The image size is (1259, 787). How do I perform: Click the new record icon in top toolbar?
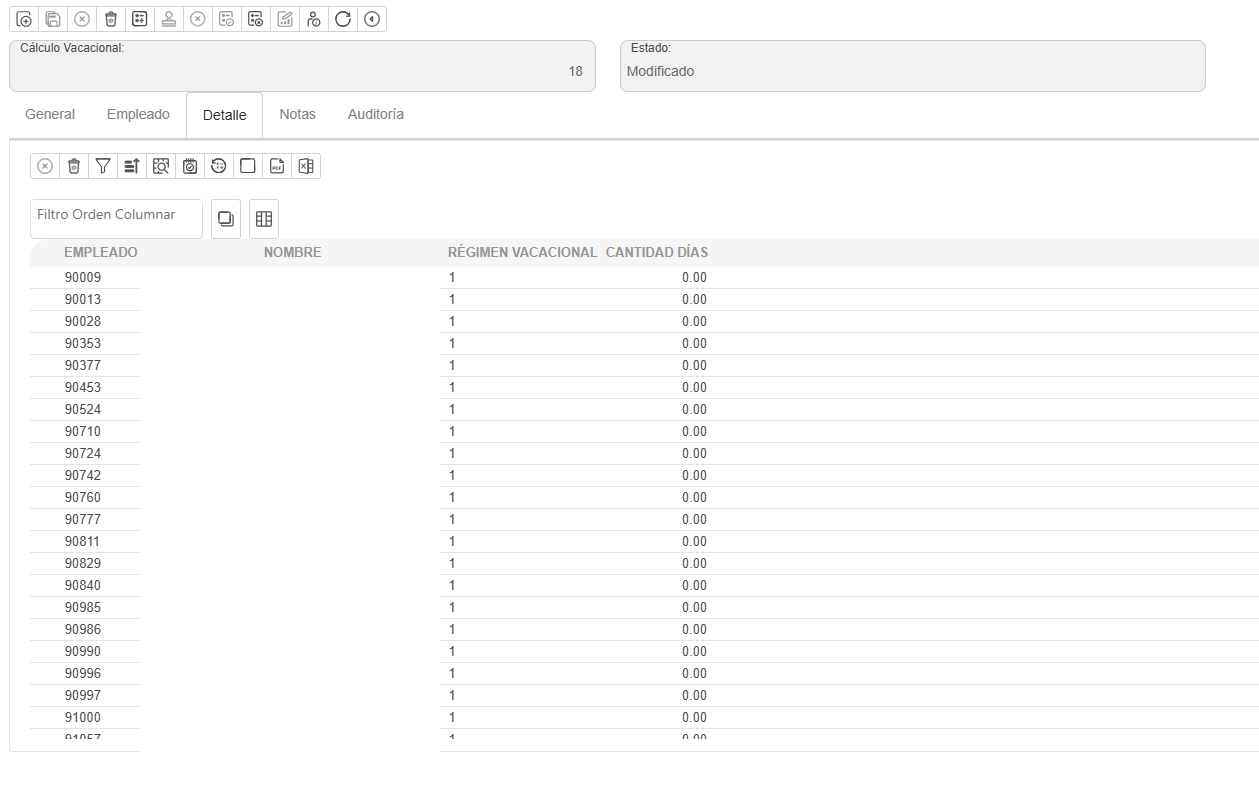(x=23, y=19)
